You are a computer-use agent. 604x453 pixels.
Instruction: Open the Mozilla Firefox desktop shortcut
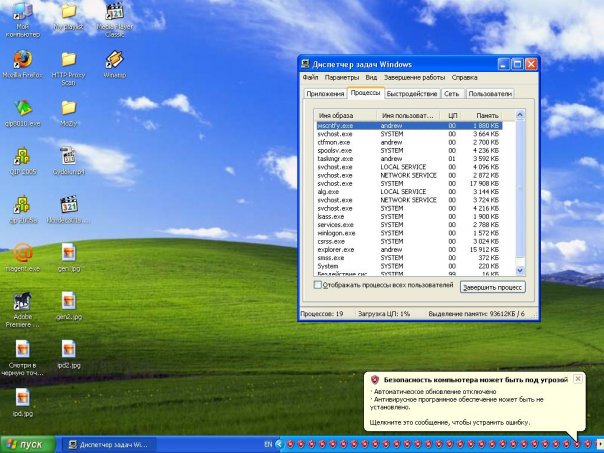point(21,60)
